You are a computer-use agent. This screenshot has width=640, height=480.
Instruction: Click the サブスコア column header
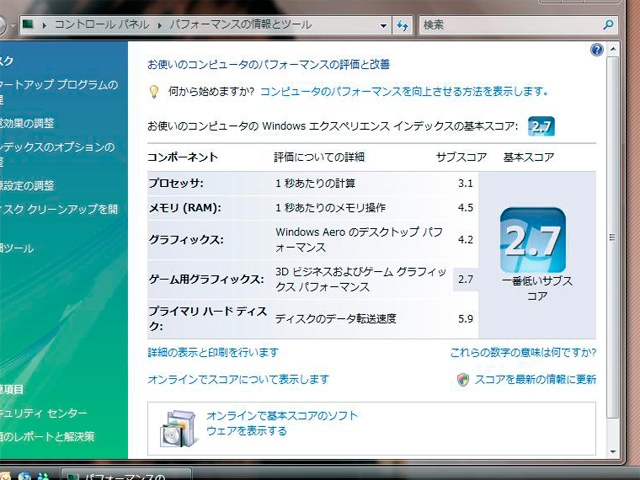[461, 157]
